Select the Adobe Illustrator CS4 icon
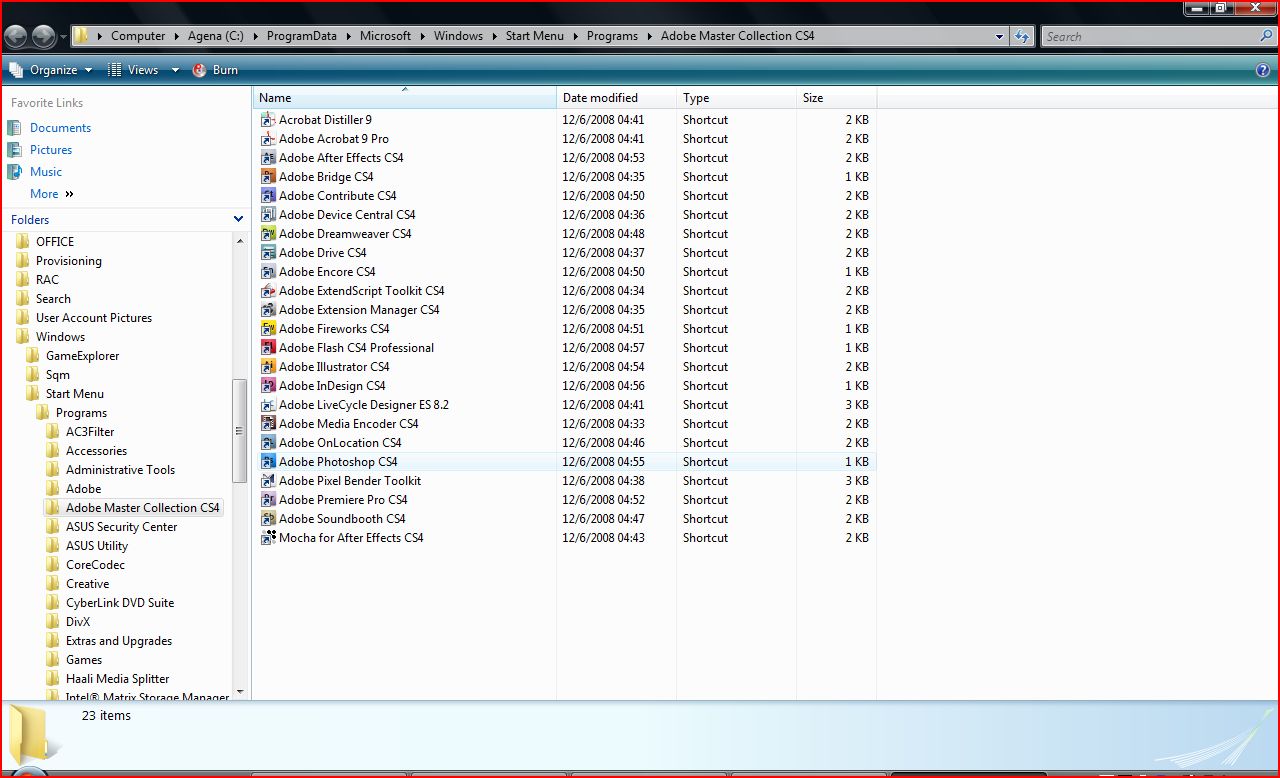The height and width of the screenshot is (778, 1280). pyautogui.click(x=268, y=366)
